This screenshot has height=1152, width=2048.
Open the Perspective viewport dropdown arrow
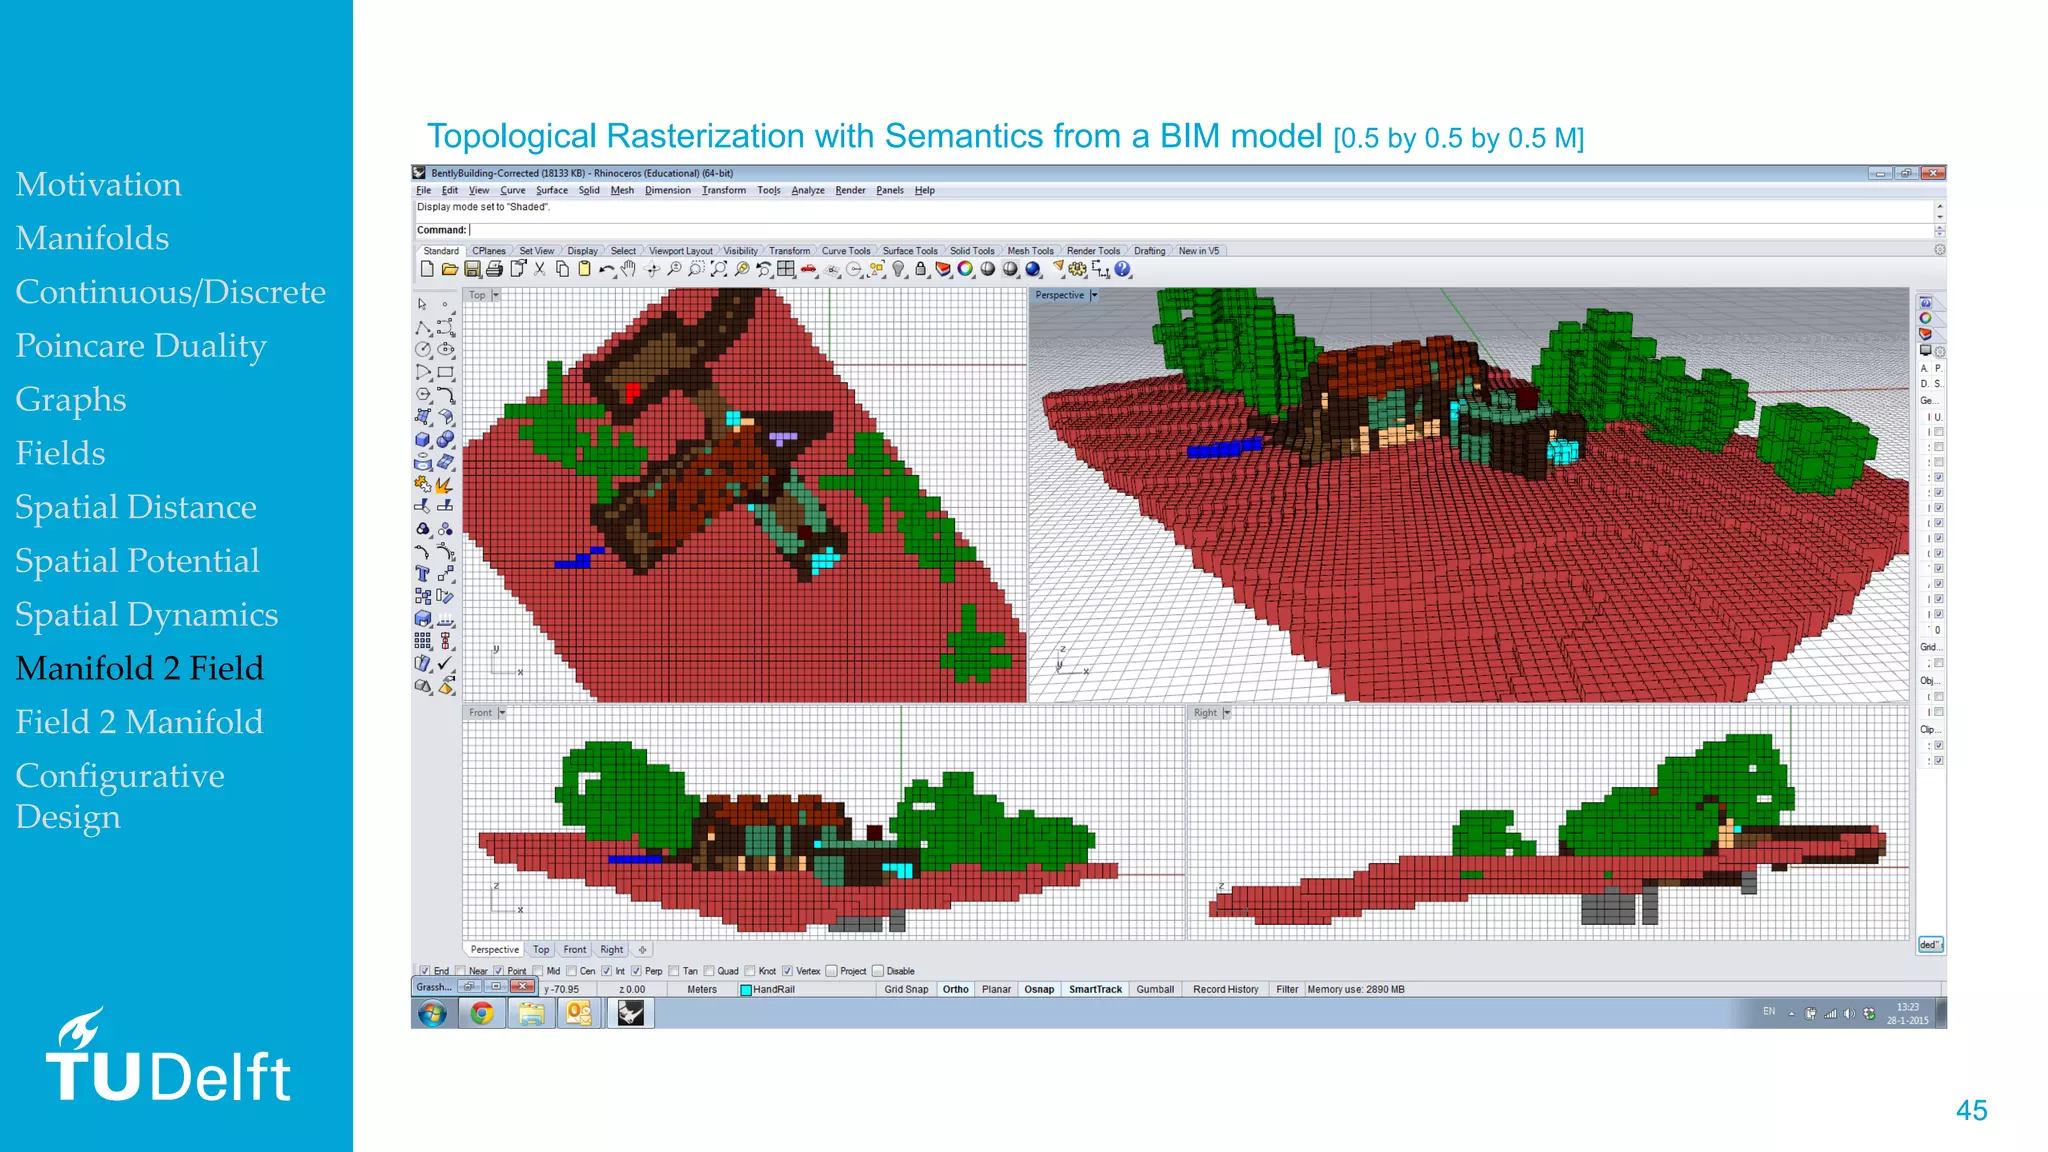[1094, 295]
